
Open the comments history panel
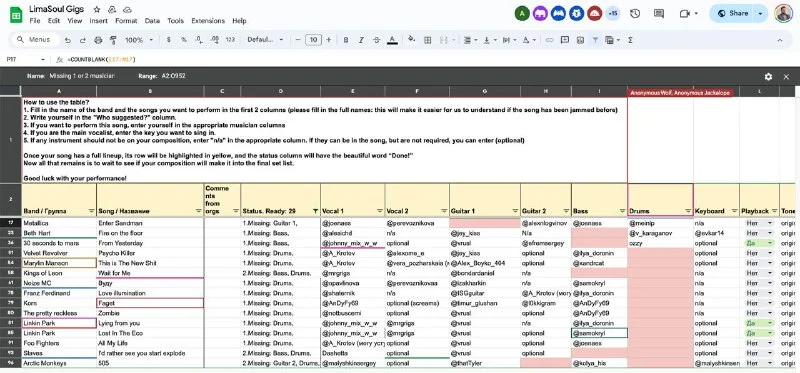tap(659, 14)
